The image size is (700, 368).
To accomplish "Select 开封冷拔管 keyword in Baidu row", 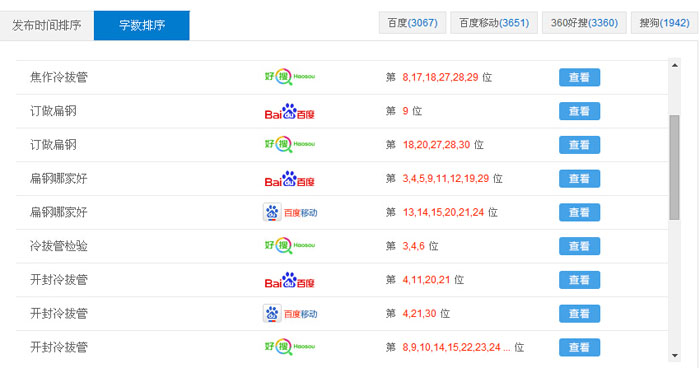I will coord(58,280).
